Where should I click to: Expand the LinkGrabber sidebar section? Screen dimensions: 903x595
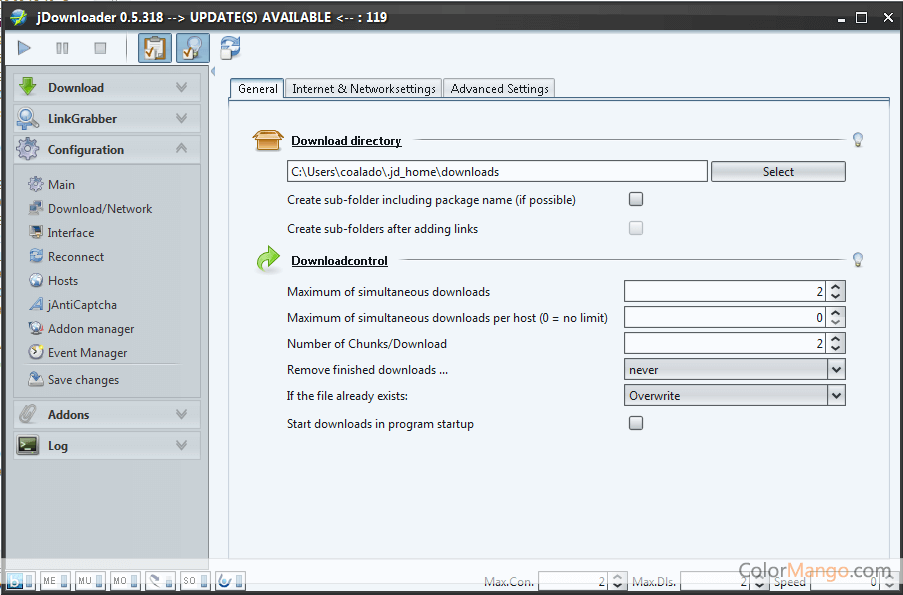pos(107,119)
